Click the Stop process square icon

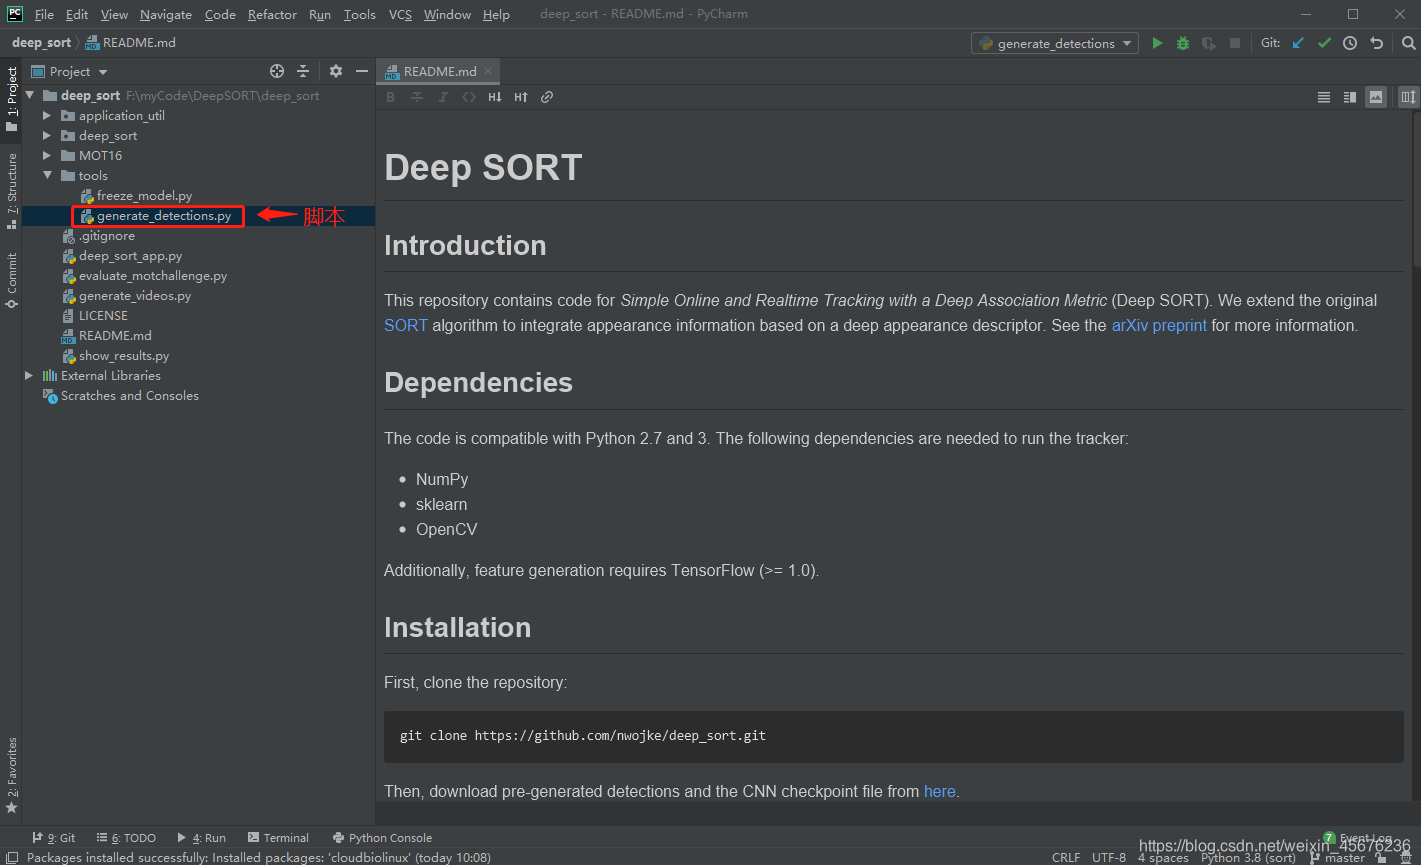point(1235,43)
